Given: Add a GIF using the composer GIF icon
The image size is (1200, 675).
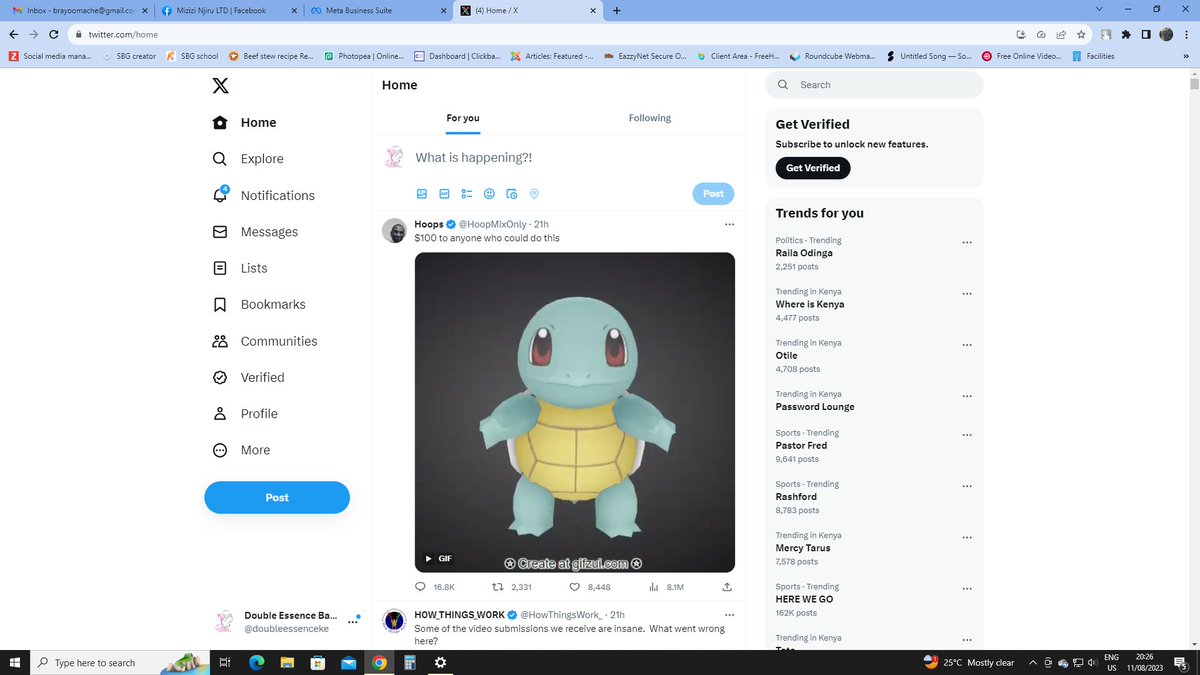Looking at the screenshot, I should [x=444, y=194].
